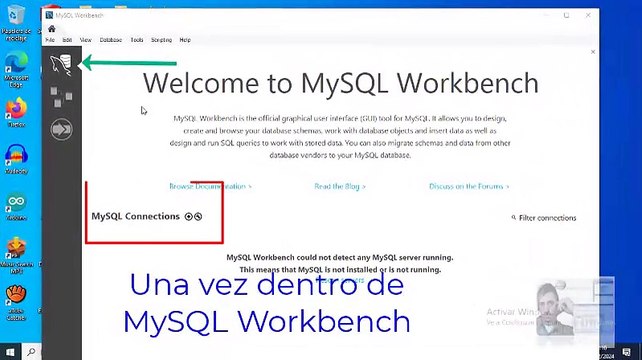642x360 pixels.
Task: Open the orange download-arrow desktop shortcut
Action: pyautogui.click(x=16, y=255)
